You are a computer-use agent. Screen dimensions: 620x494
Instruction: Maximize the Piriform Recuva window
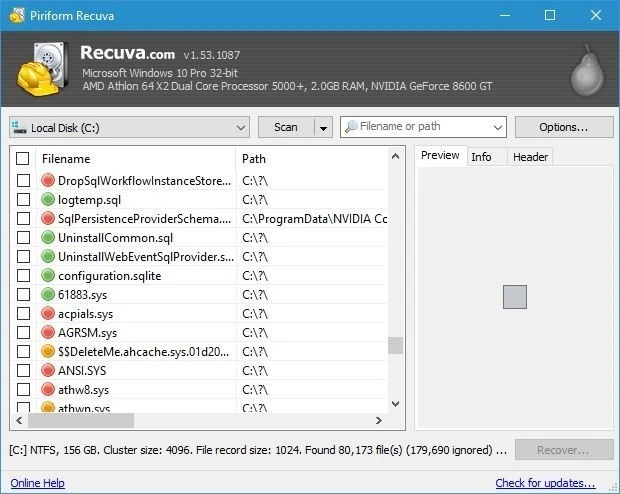pos(550,15)
